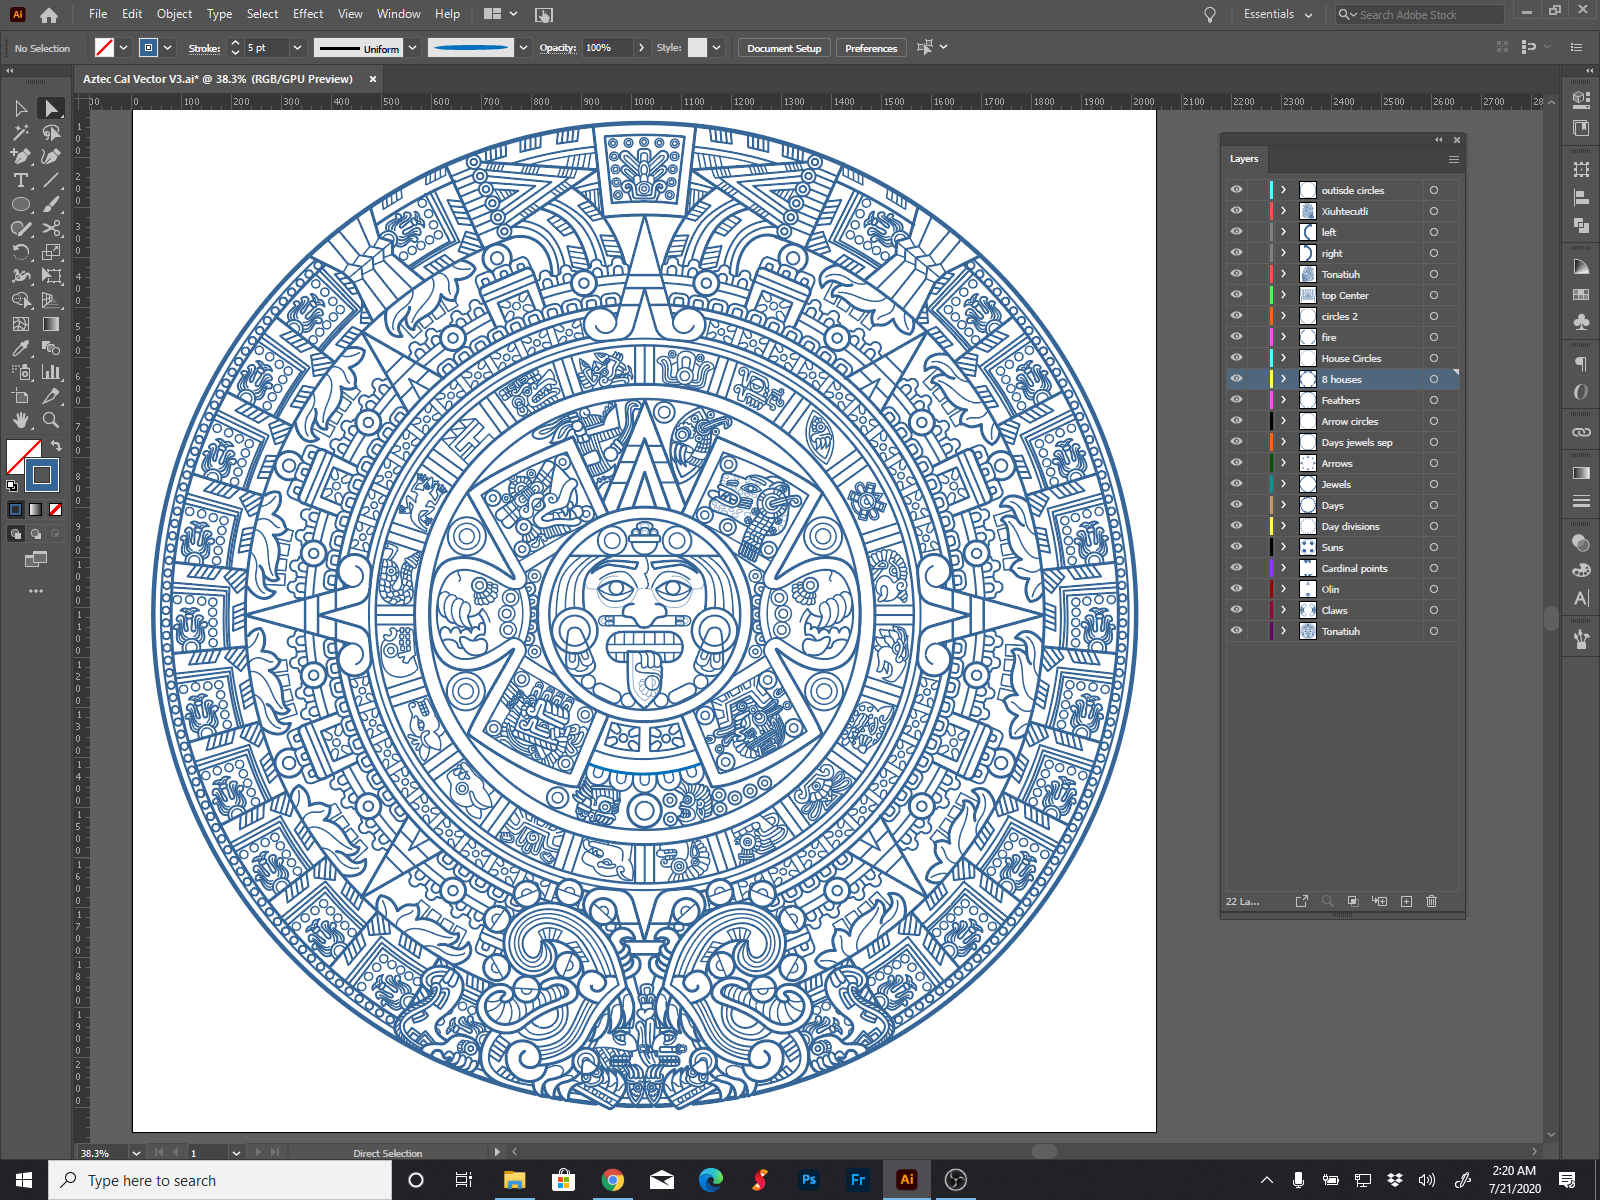Viewport: 1600px width, 1200px height.
Task: Hide the outisde circles layer
Action: (x=1237, y=190)
